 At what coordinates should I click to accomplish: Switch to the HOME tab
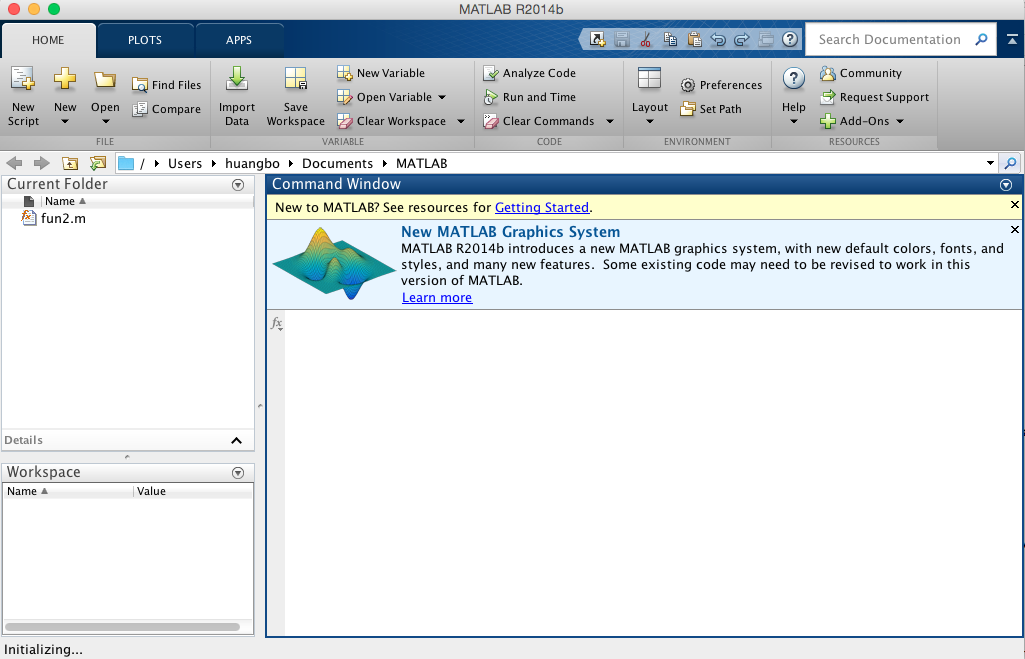[x=48, y=40]
